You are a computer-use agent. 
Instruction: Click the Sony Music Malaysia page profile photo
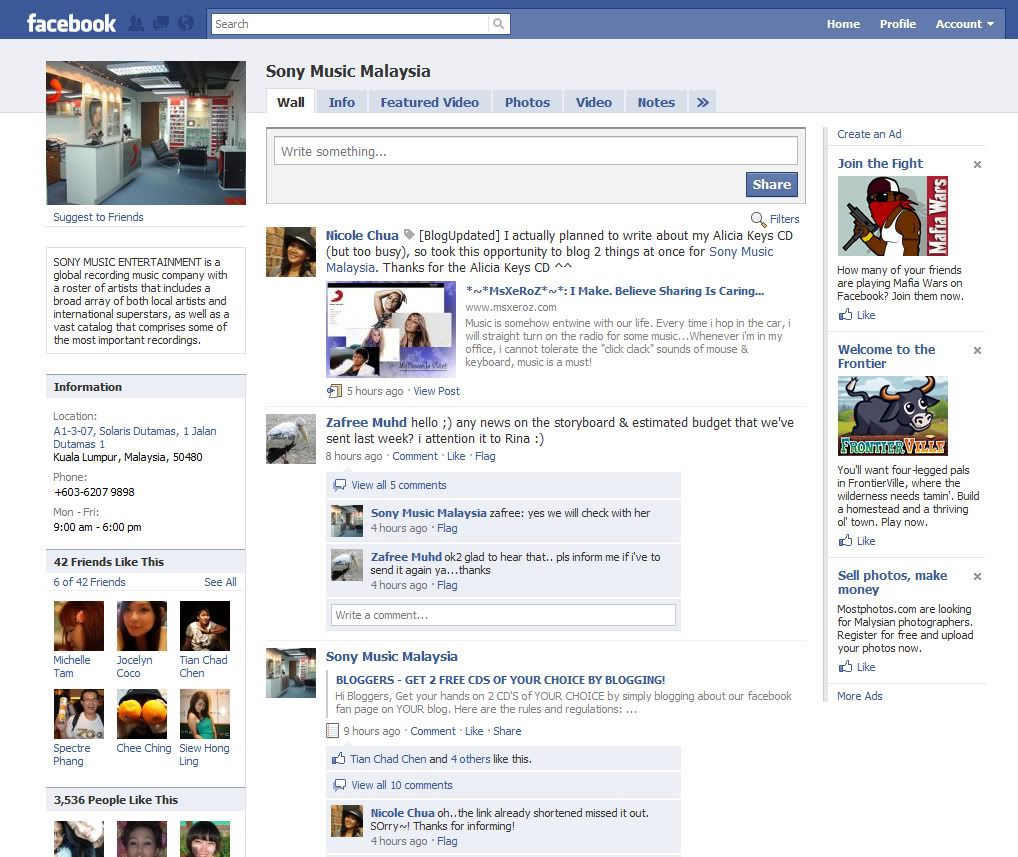tap(146, 132)
